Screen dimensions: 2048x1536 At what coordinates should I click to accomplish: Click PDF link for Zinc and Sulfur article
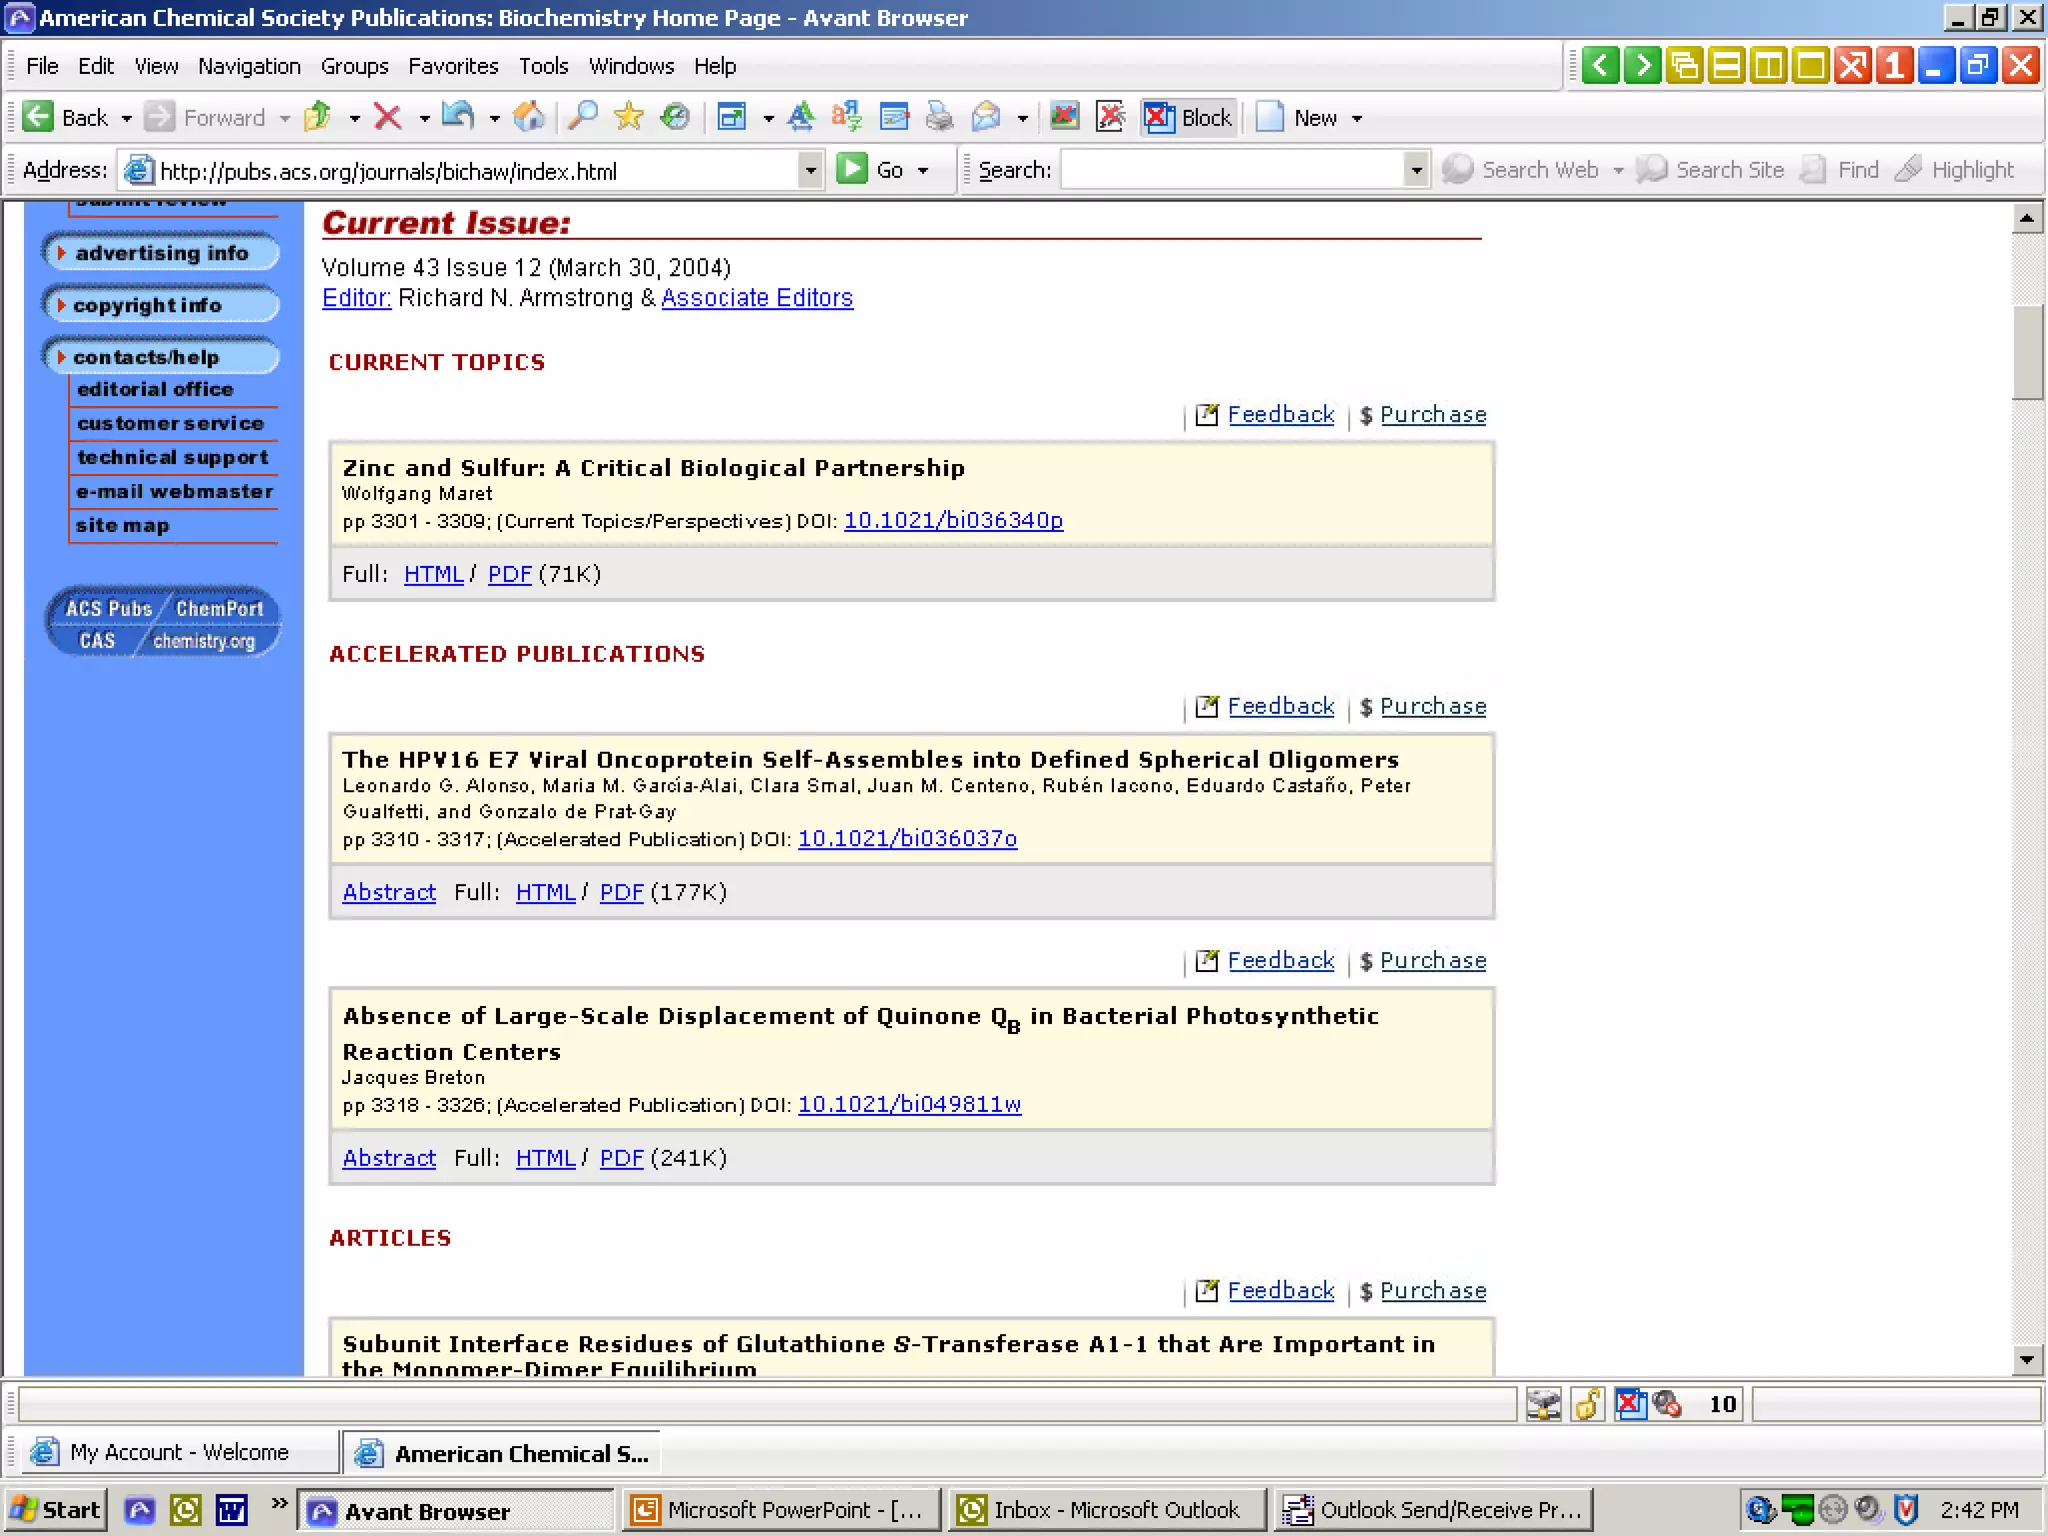pos(509,574)
